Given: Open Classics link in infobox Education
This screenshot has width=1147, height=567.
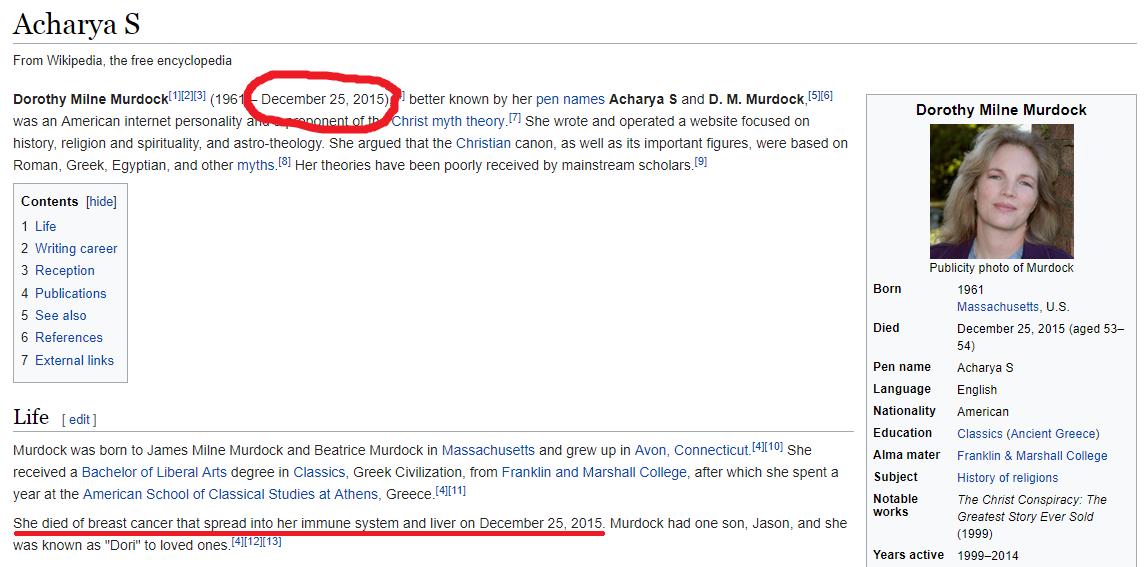Looking at the screenshot, I should pos(979,434).
